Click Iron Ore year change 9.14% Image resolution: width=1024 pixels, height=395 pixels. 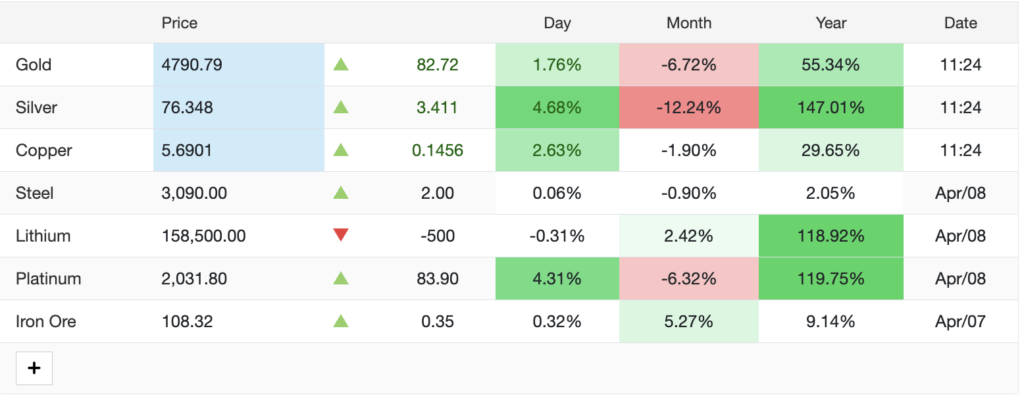(x=831, y=321)
